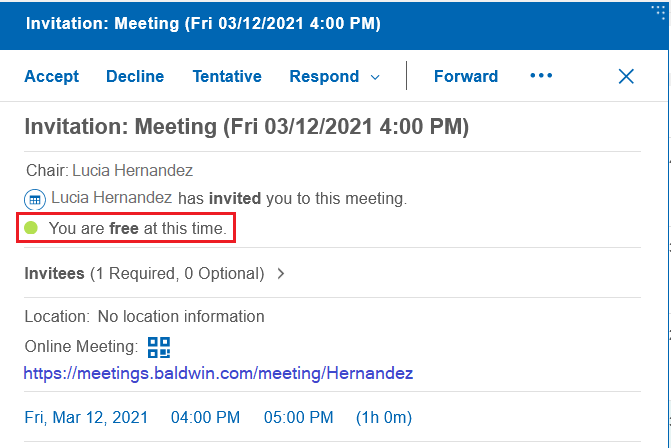Click the date Fri, Mar 12, 2021
671x448 pixels.
pos(86,417)
